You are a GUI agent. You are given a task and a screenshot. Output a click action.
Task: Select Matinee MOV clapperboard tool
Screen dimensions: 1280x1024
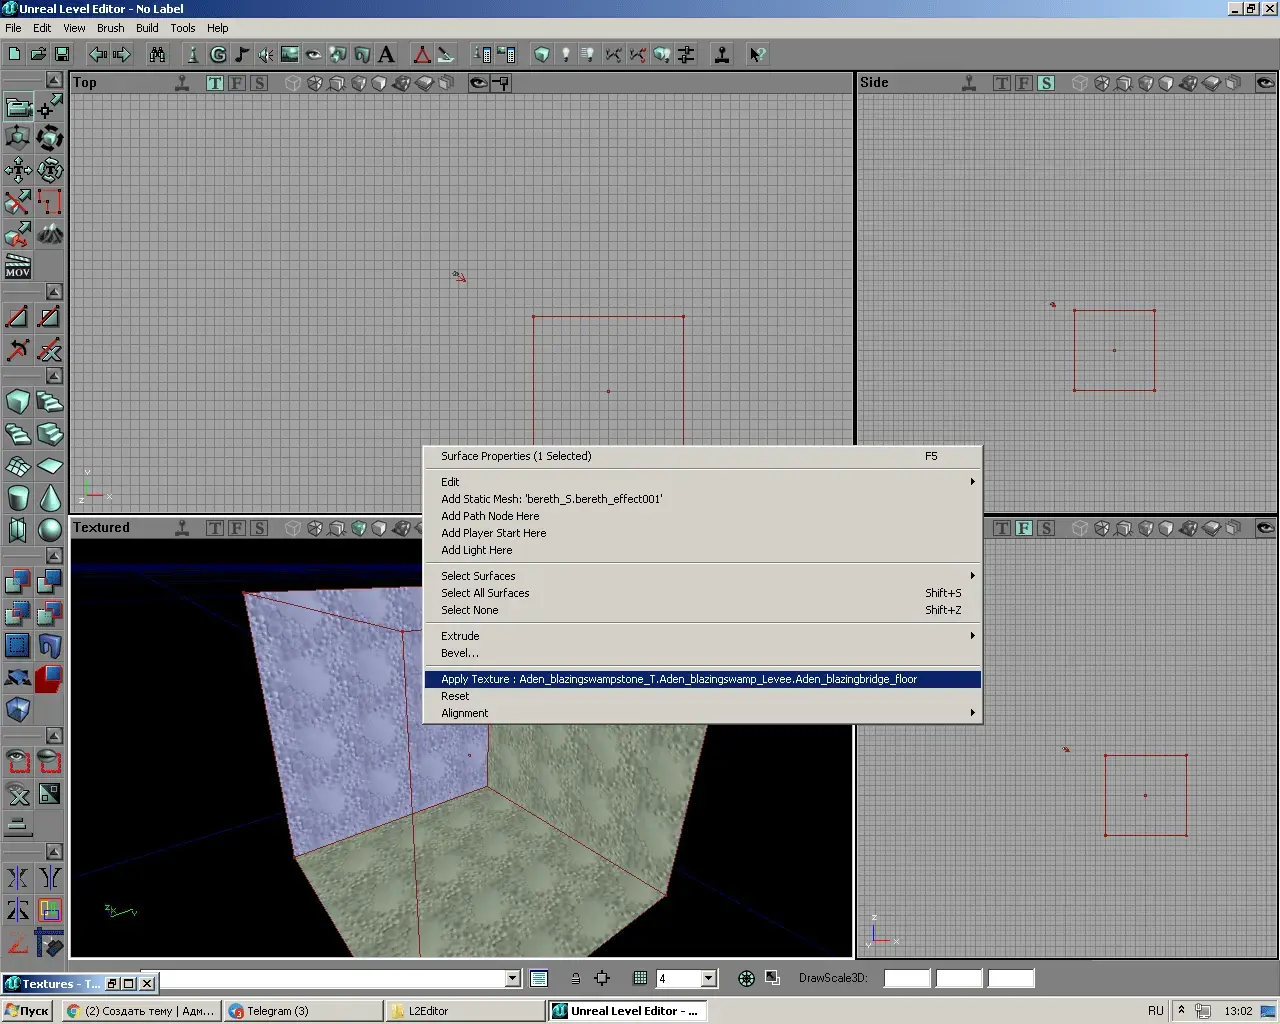[18, 266]
